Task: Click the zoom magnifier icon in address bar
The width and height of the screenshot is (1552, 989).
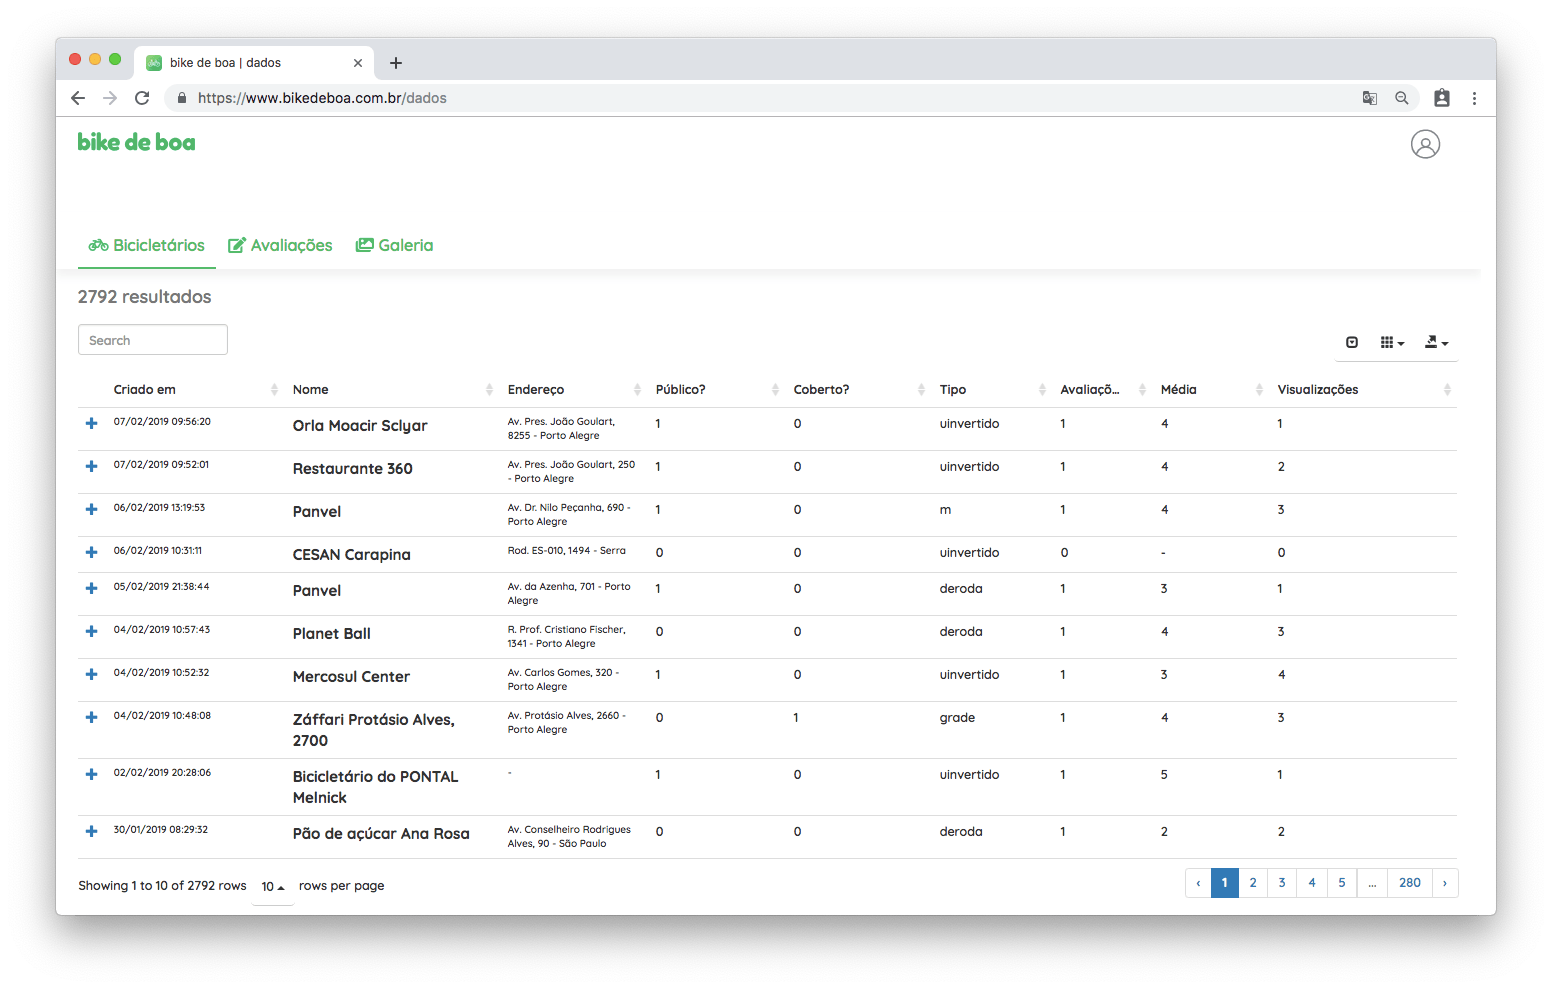Action: (x=1401, y=98)
